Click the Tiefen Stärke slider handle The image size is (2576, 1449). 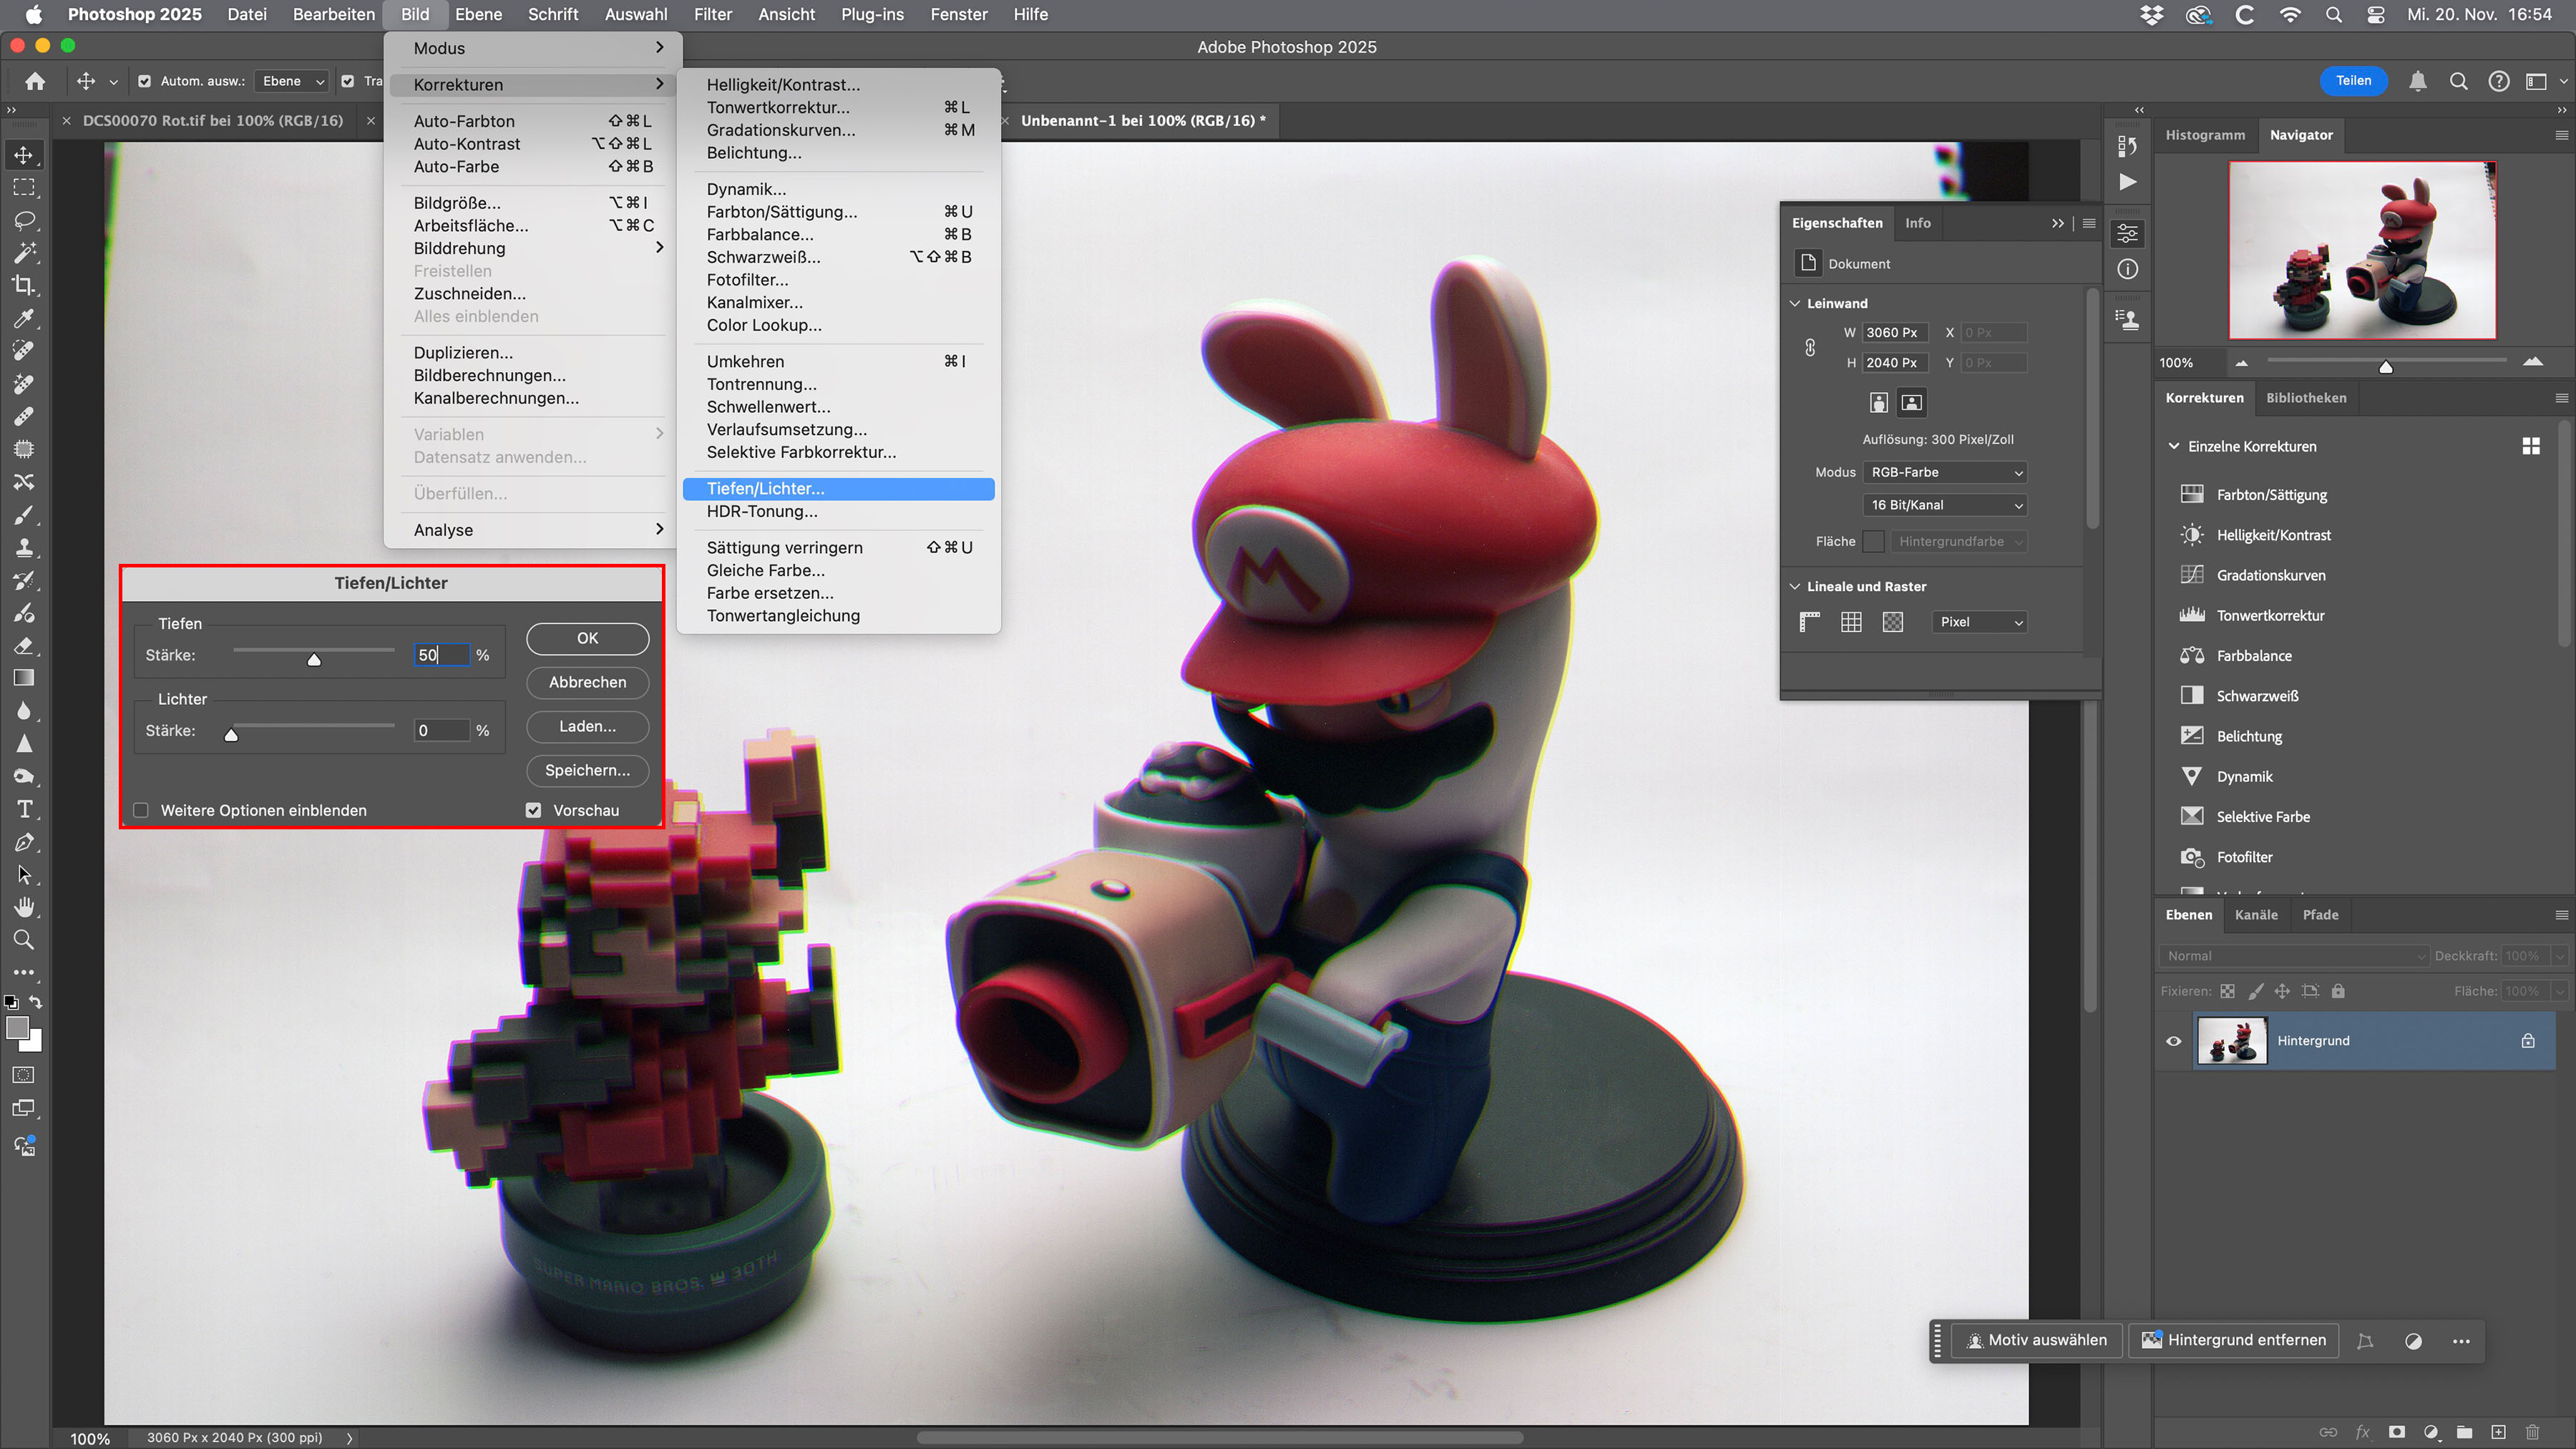point(314,658)
